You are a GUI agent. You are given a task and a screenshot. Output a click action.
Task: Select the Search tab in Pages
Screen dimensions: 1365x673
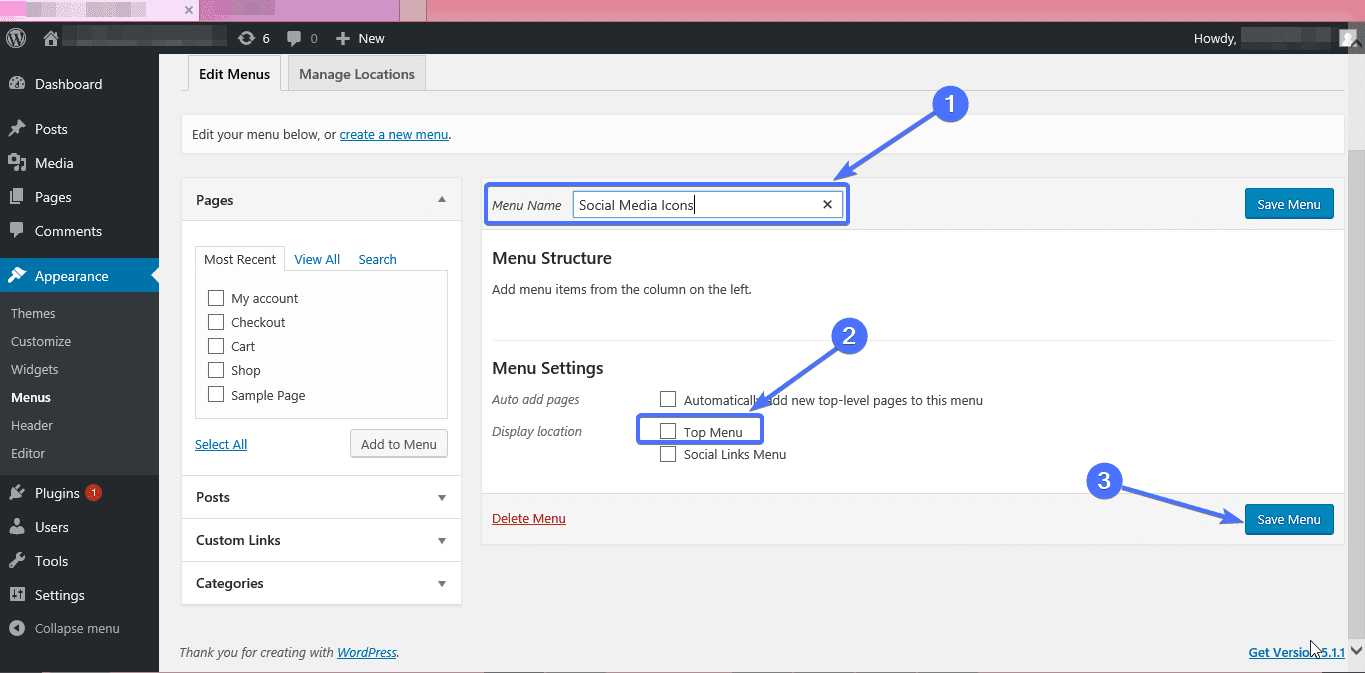(378, 259)
